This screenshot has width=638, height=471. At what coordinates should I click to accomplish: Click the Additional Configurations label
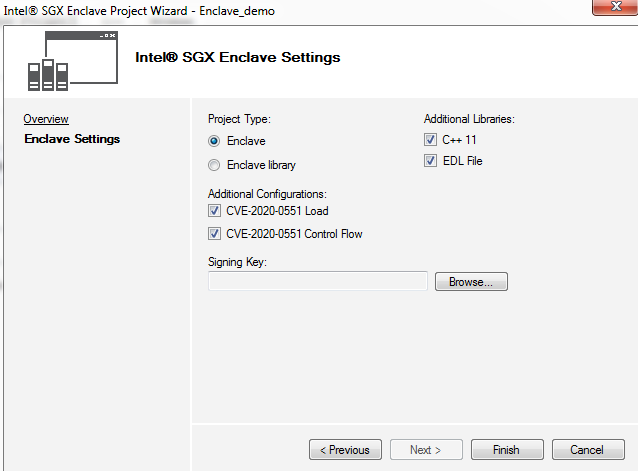point(267,193)
